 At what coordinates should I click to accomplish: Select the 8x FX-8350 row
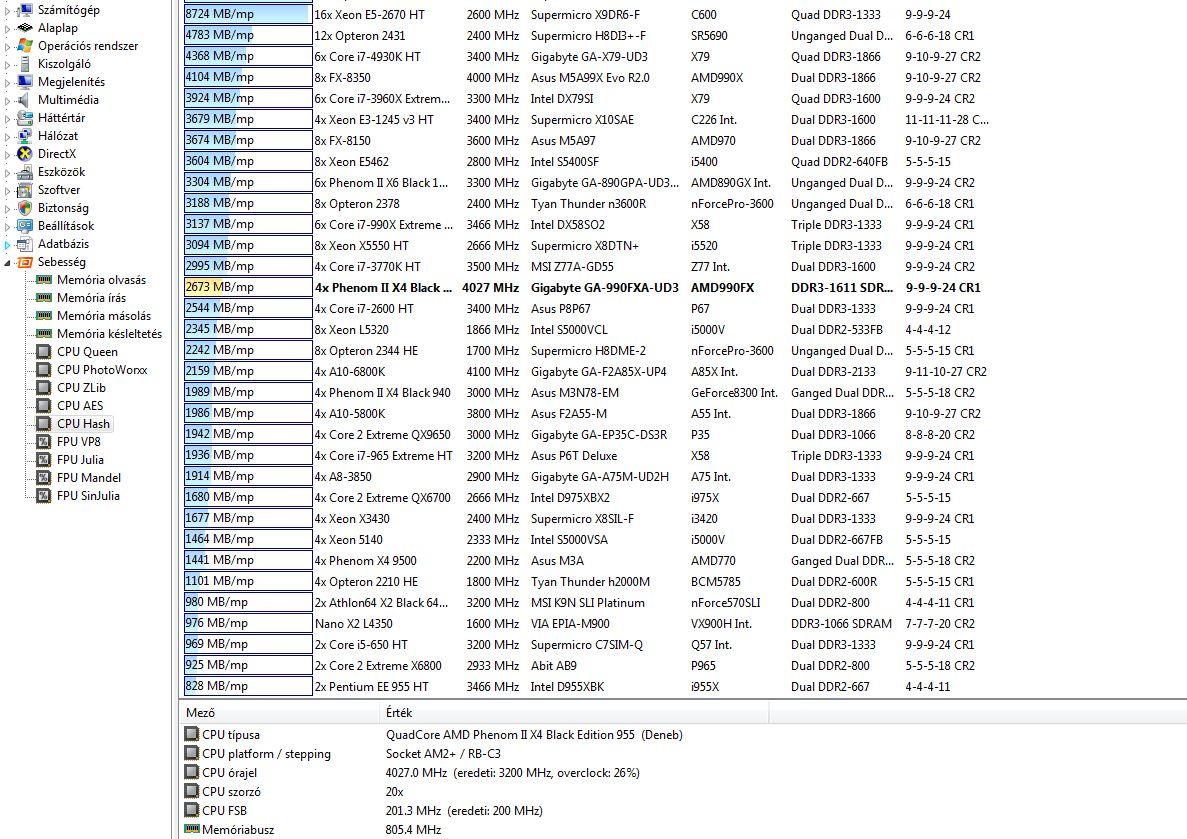[x=587, y=77]
